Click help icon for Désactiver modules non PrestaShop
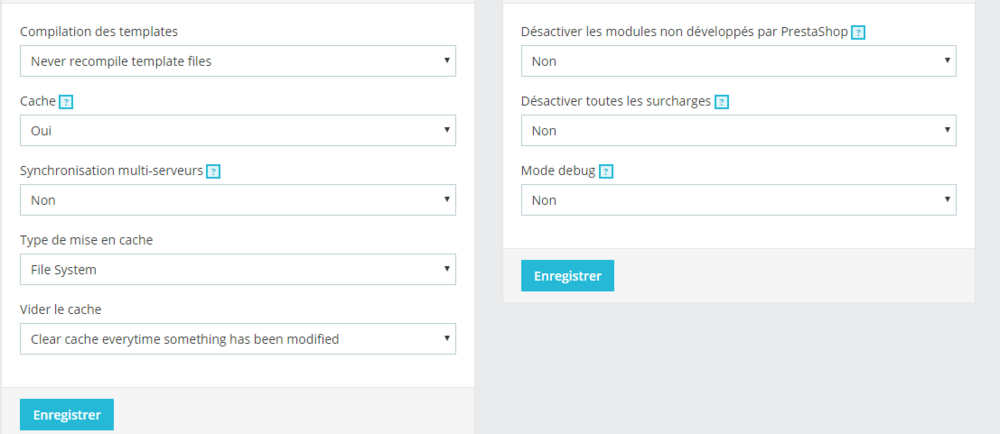Screen dimensions: 1000x434 click(858, 32)
